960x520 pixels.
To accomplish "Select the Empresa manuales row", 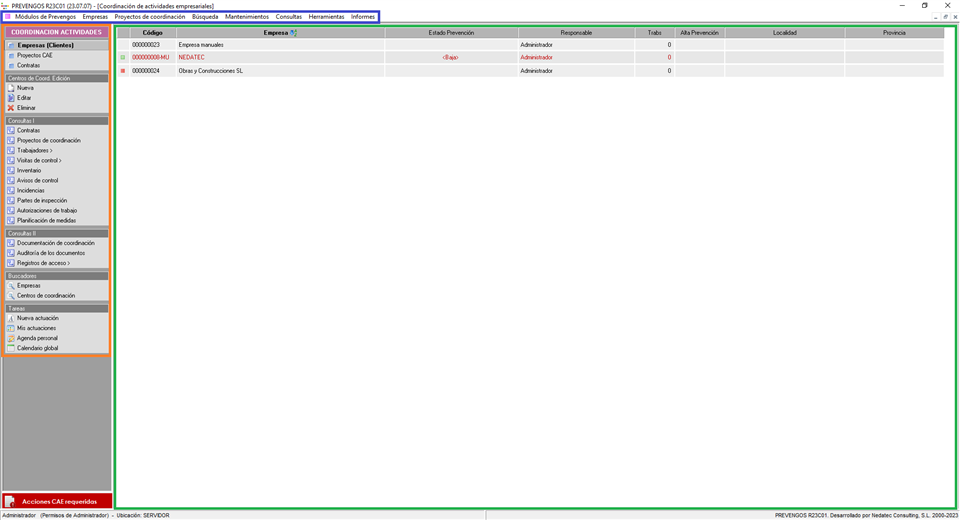I will (x=200, y=45).
